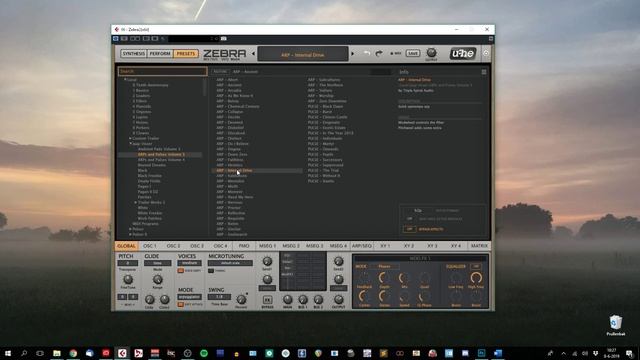Open the ModFX mode Phaser dropdown
This screenshot has height=360, width=640.
pyautogui.click(x=384, y=267)
